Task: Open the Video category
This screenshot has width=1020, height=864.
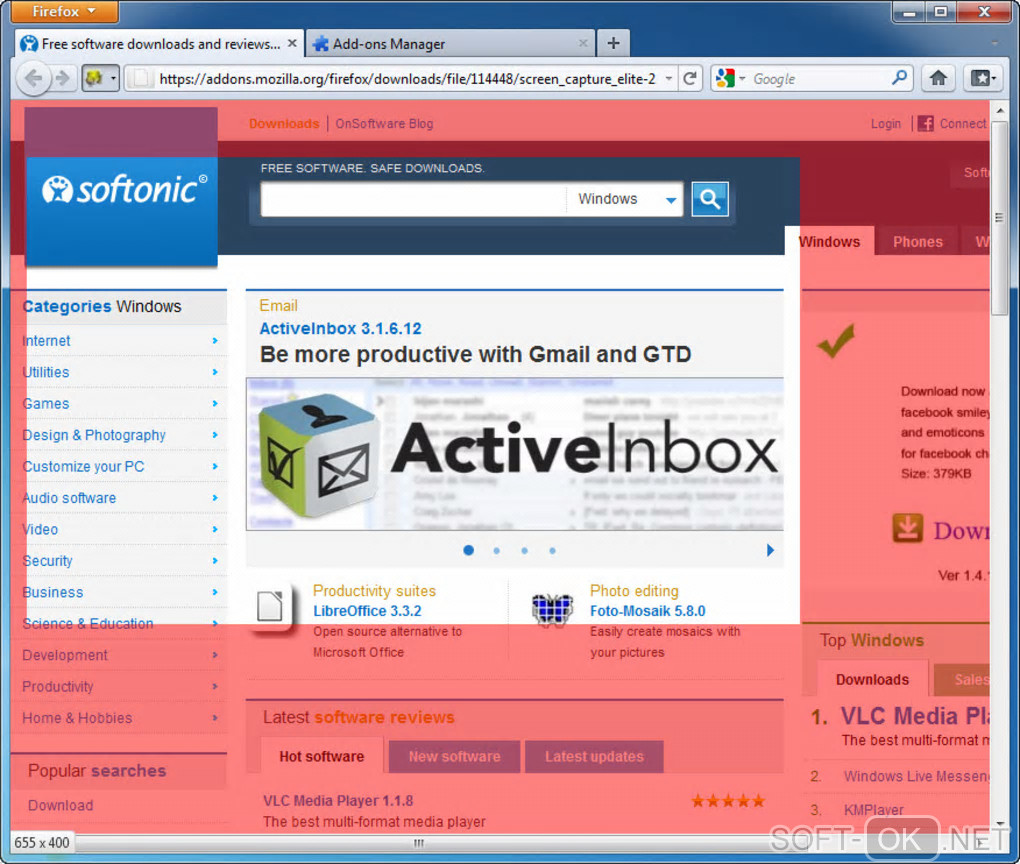Action: [x=40, y=529]
